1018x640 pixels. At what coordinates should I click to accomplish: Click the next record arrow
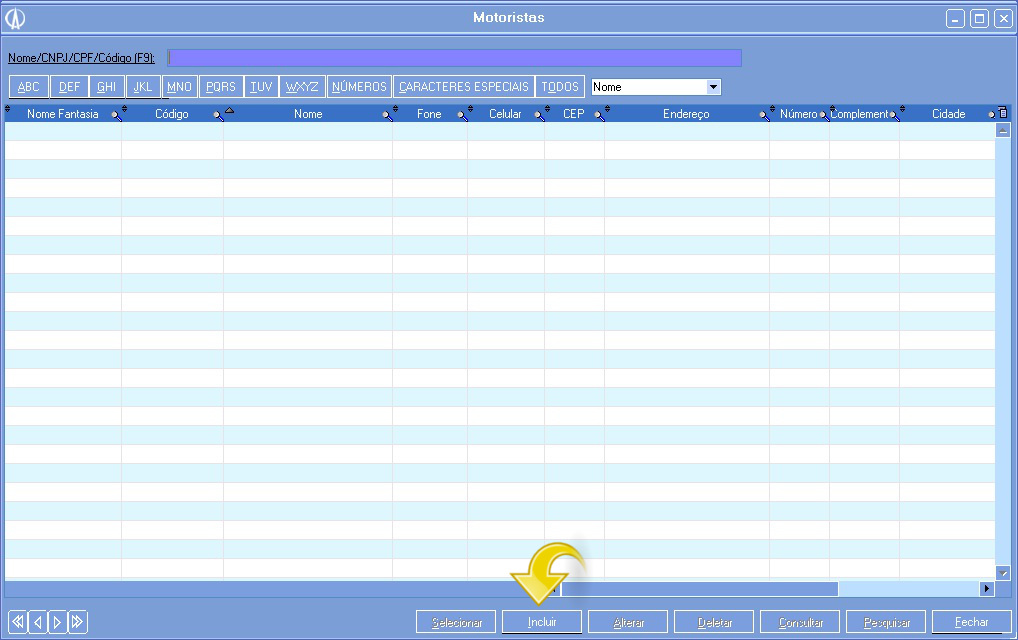(57, 622)
